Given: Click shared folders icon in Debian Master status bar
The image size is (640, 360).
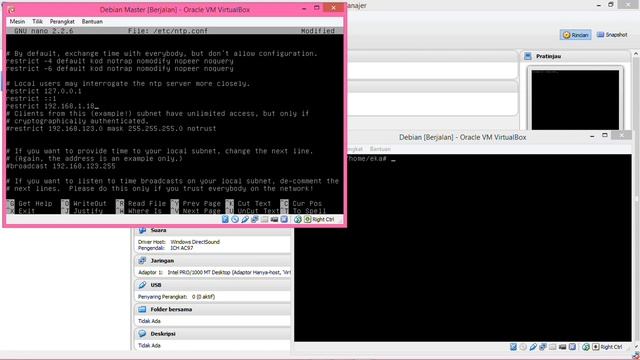Looking at the screenshot, I should click(264, 219).
